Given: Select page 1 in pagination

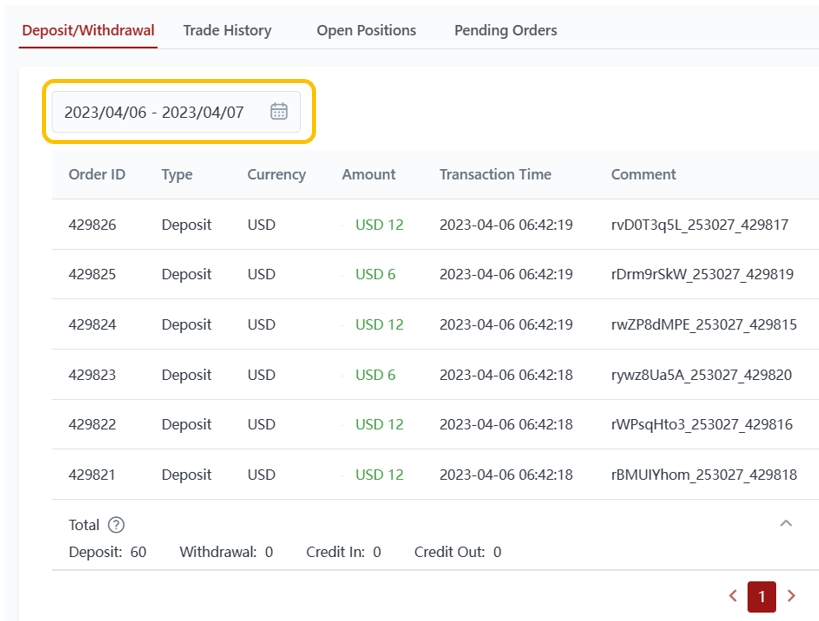Looking at the screenshot, I should tap(761, 597).
